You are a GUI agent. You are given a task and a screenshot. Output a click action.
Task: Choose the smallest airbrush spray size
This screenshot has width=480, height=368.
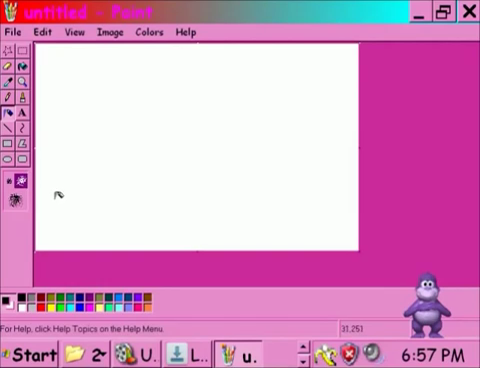(9, 181)
